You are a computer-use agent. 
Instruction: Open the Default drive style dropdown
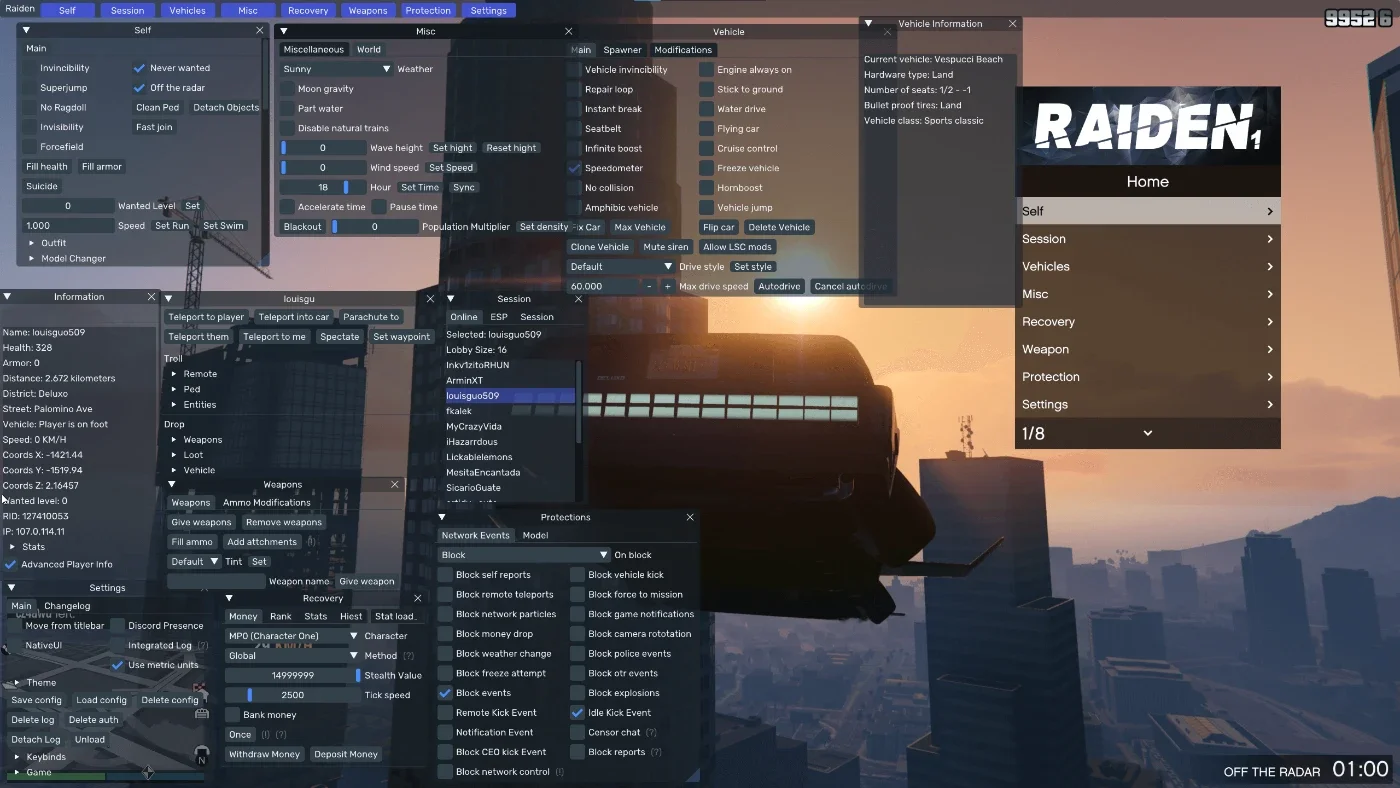coord(621,267)
